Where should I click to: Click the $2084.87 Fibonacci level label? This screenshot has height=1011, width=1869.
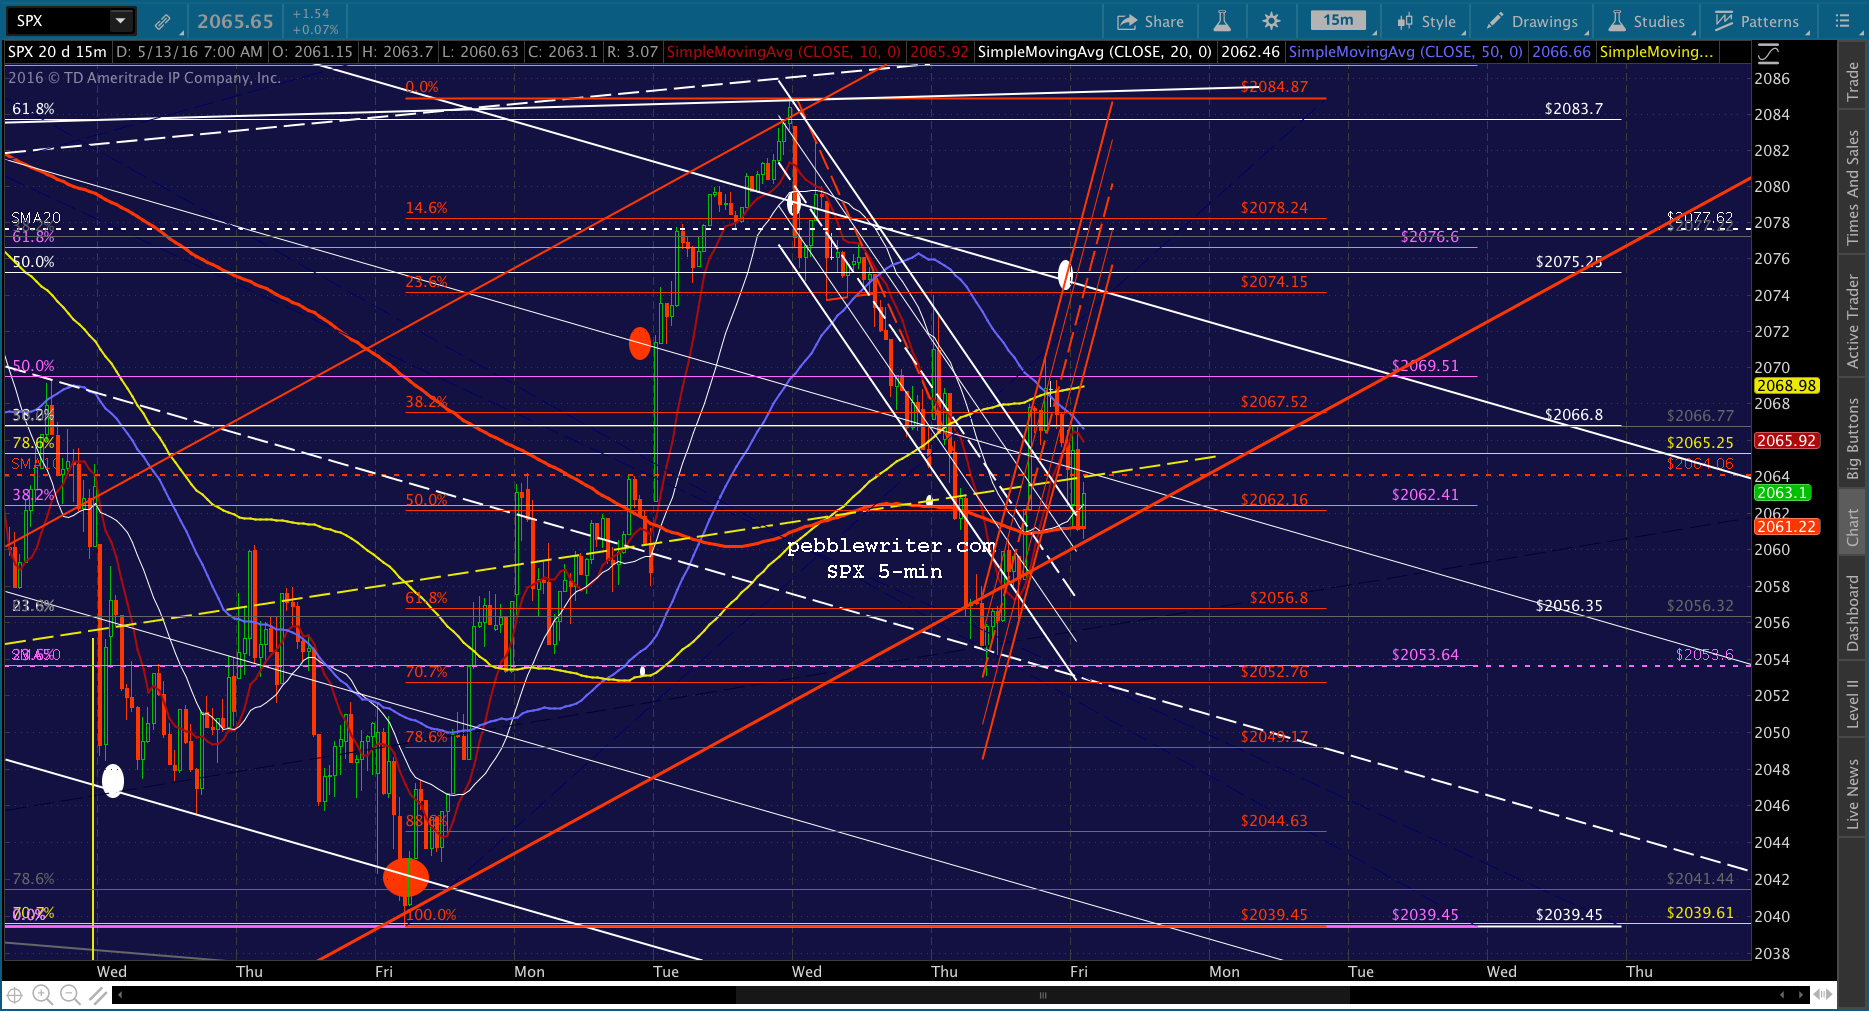coord(1274,87)
